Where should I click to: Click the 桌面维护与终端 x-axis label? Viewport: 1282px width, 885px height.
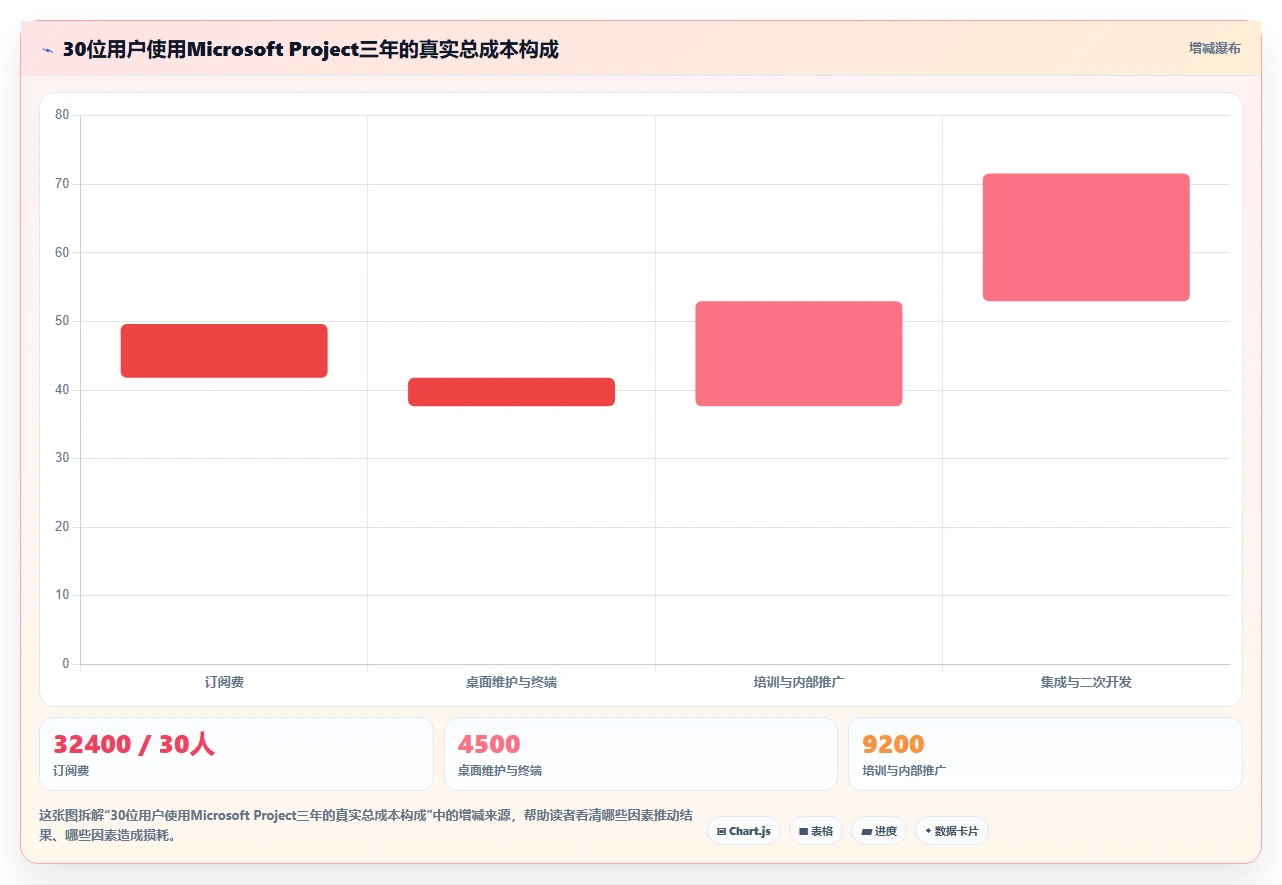511,682
